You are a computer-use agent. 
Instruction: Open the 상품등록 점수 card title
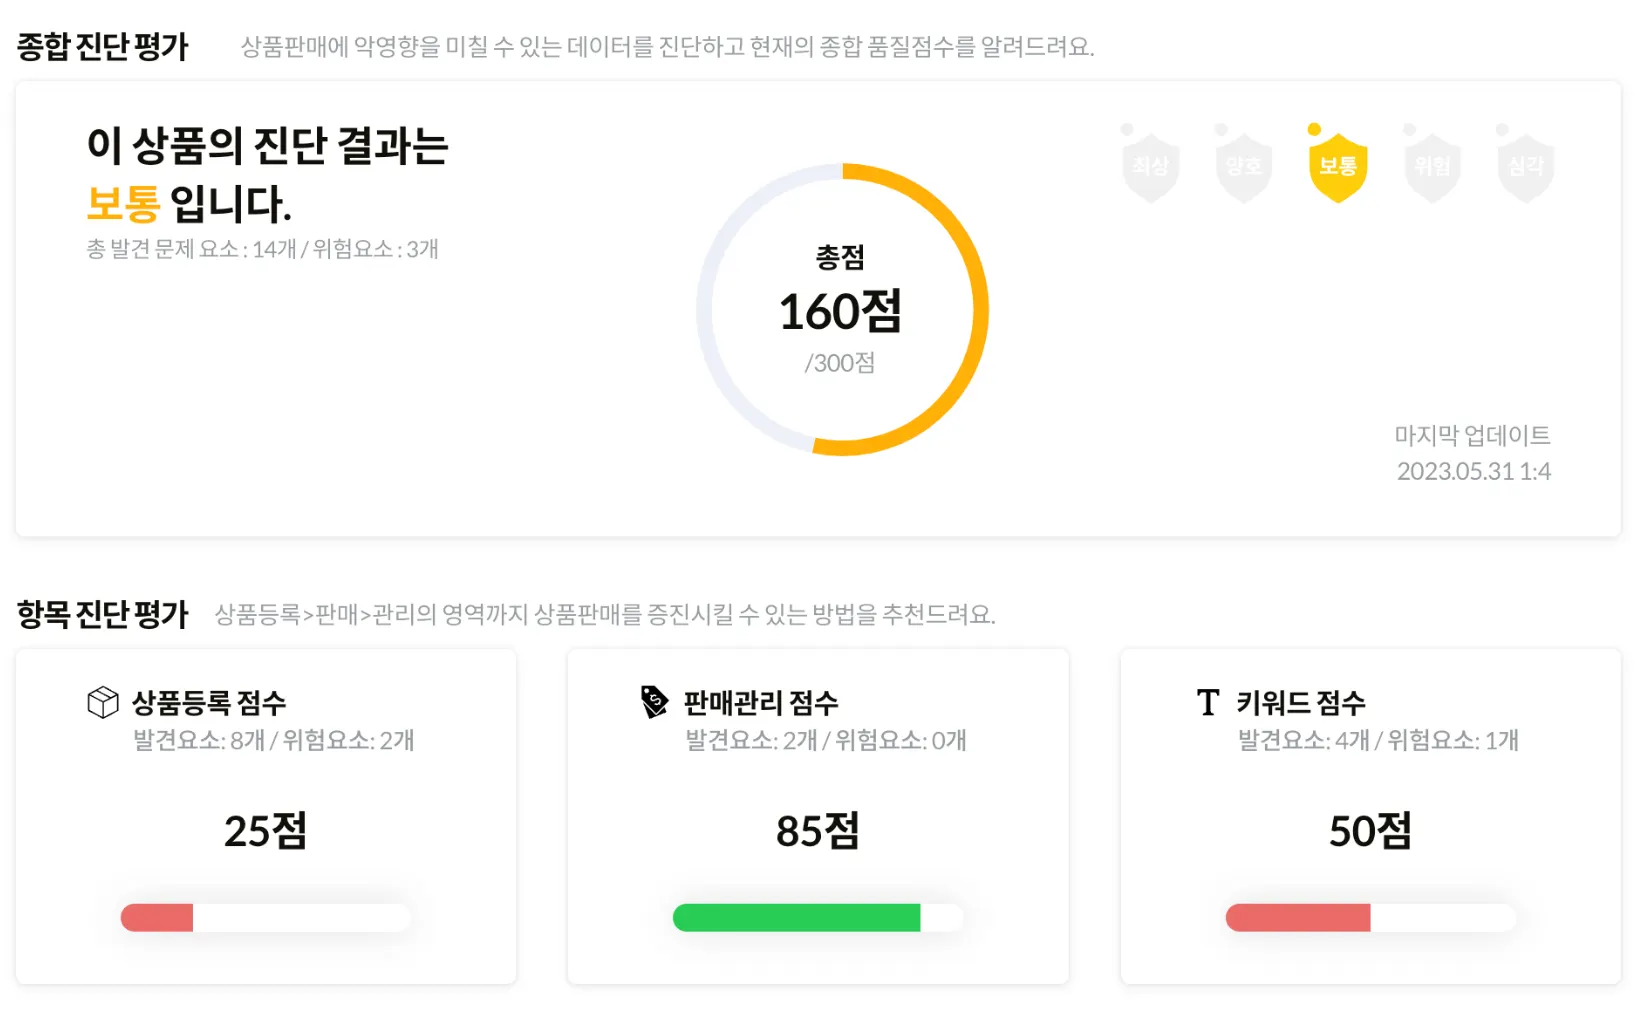(209, 703)
